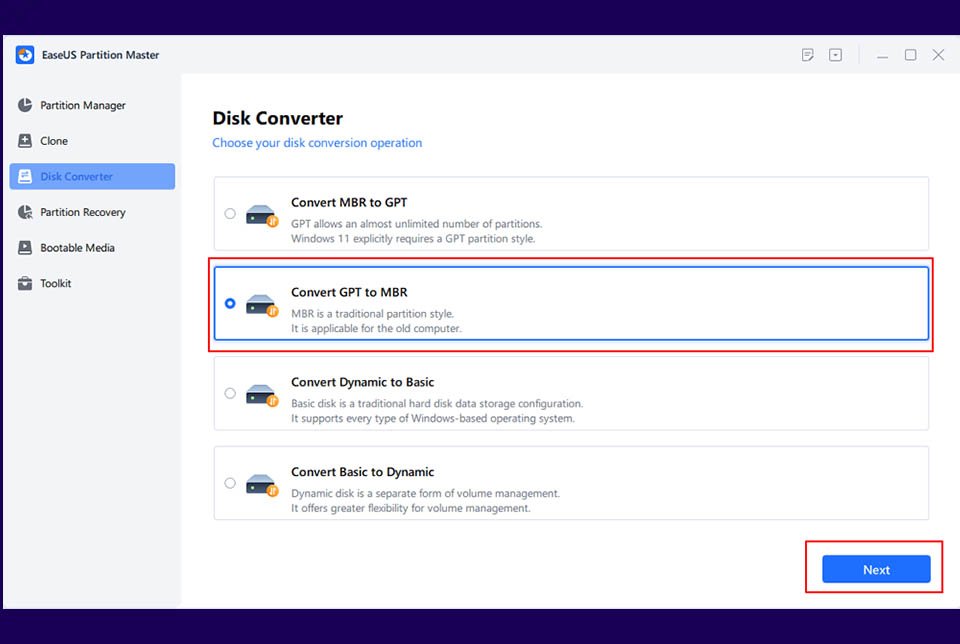Viewport: 960px width, 644px height.
Task: Click the disk icon beside Convert MBR to GPT
Action: pyautogui.click(x=262, y=215)
